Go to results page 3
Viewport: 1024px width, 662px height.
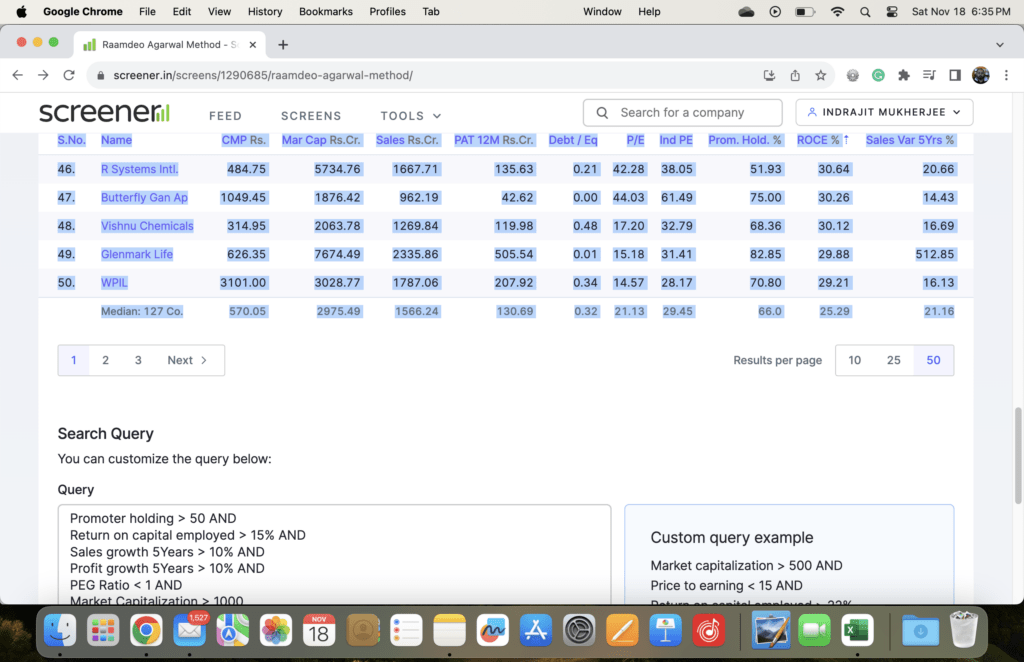pyautogui.click(x=138, y=360)
